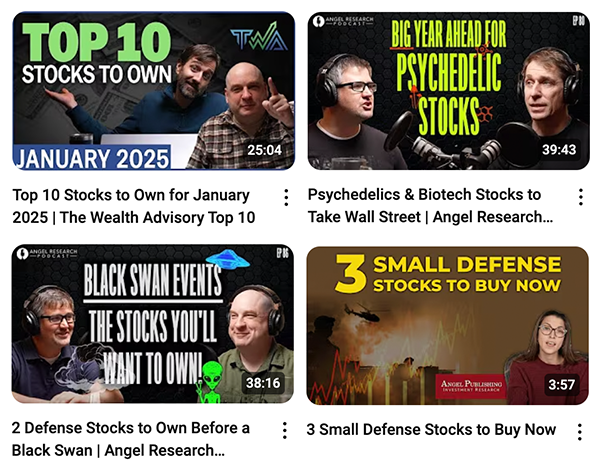Open title link 2 Defense Stocks to Own Before a Black Swan
600x468 pixels.
(131, 439)
